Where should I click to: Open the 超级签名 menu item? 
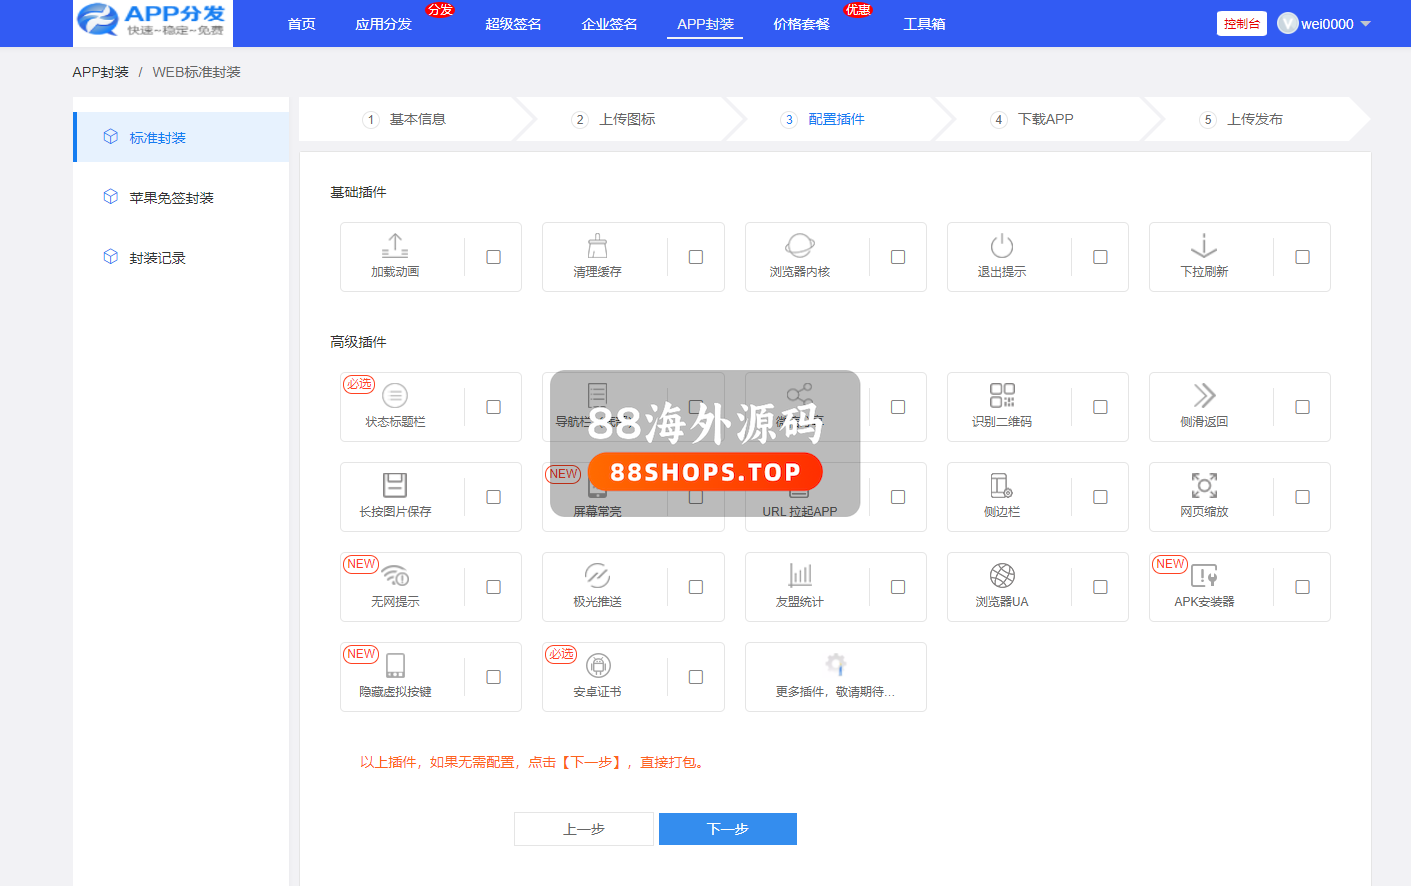(513, 24)
